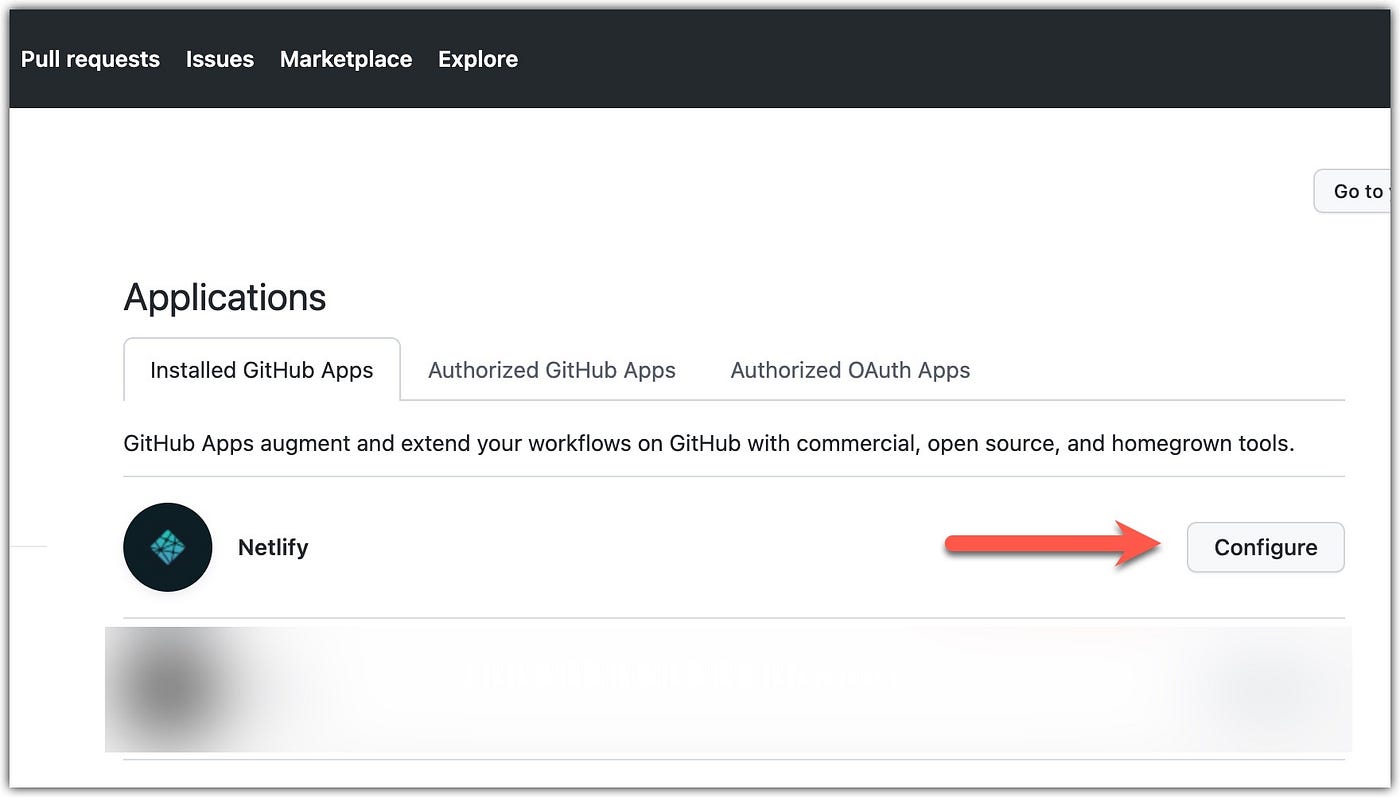
Task: Click the dark circular Netlify badge
Action: coord(167,547)
